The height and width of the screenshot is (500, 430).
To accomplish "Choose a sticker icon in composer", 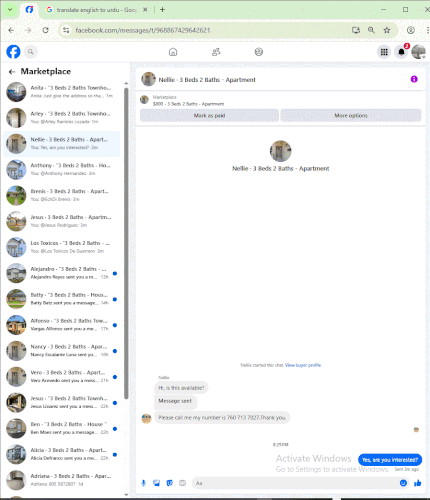I will tap(169, 483).
